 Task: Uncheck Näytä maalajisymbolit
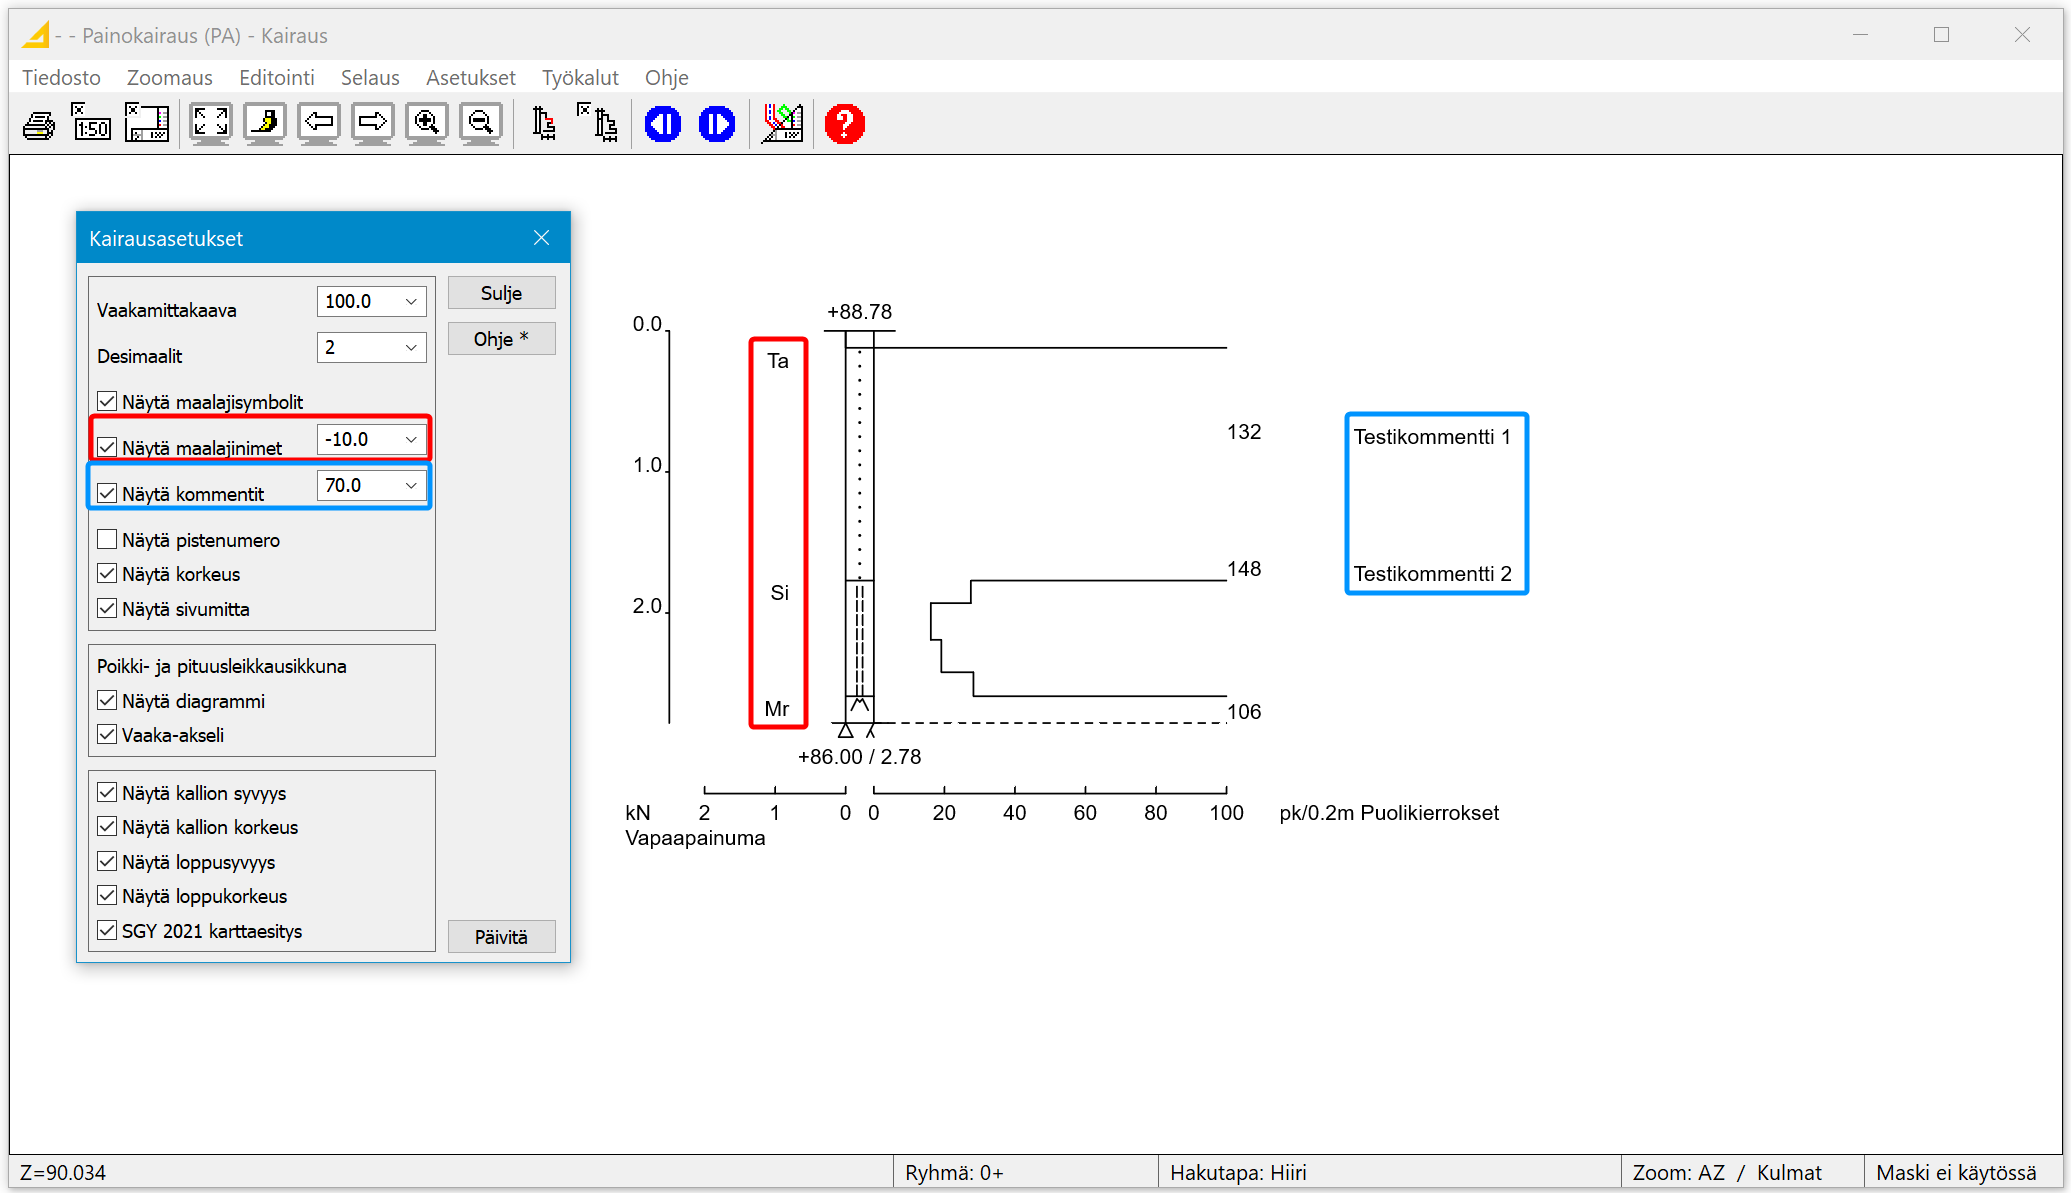click(x=108, y=402)
